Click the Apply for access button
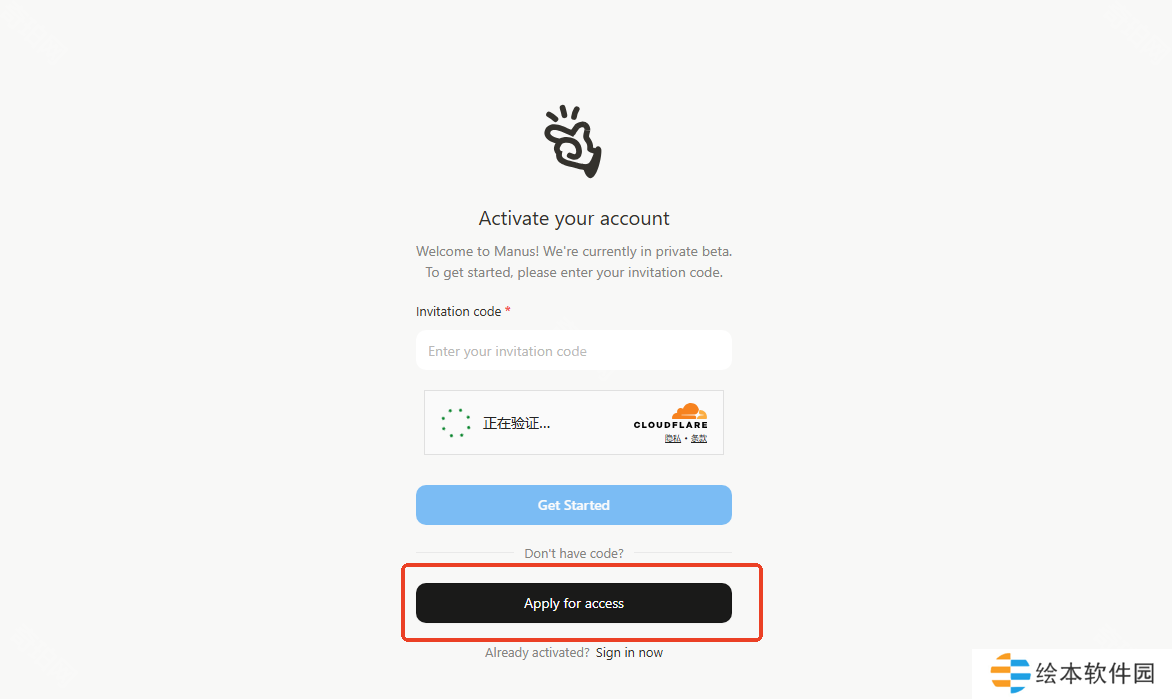Image resolution: width=1172 pixels, height=699 pixels. coord(573,603)
